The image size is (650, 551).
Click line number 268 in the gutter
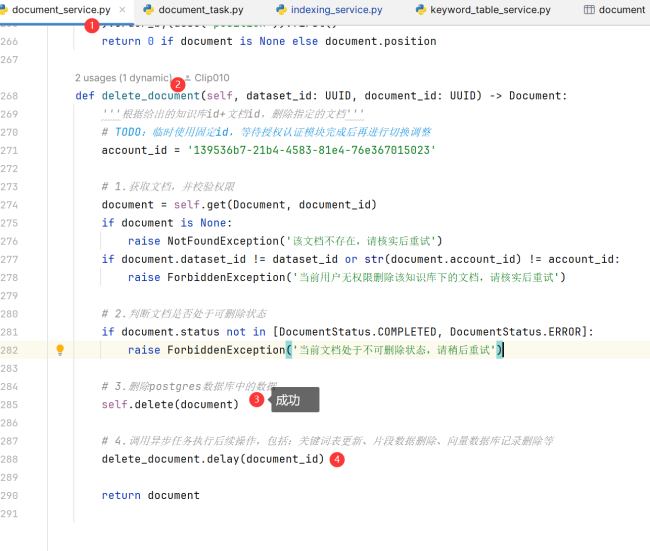tap(9, 96)
